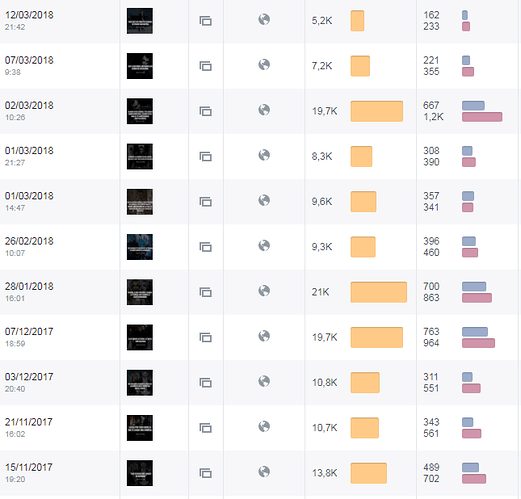Click the globe icon for 01/03/2018 21:27

264,155
